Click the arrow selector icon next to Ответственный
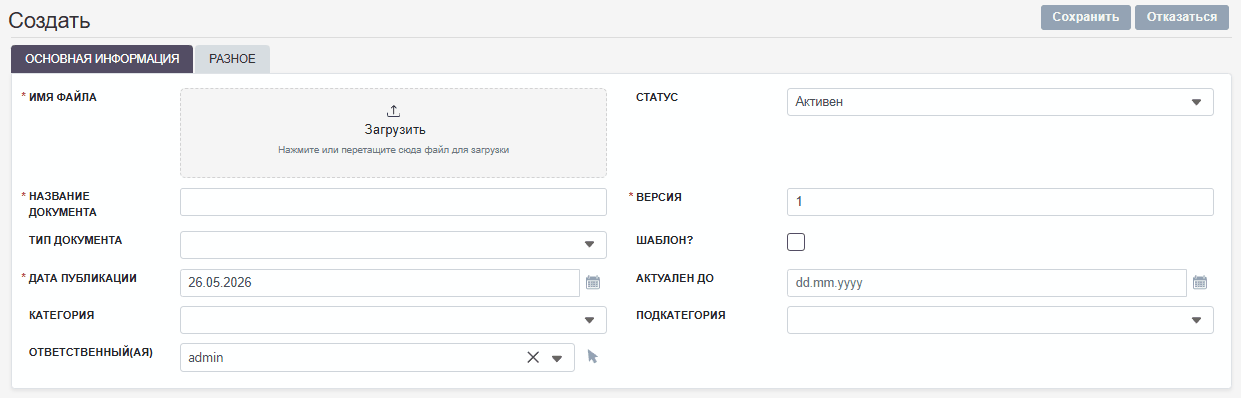Image resolution: width=1241 pixels, height=398 pixels. [592, 356]
